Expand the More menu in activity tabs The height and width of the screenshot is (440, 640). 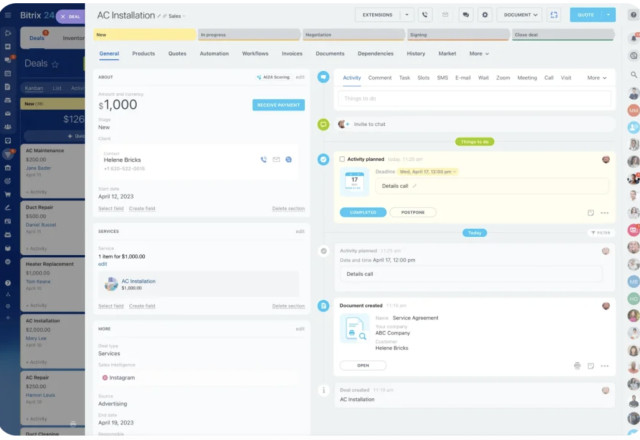click(595, 77)
